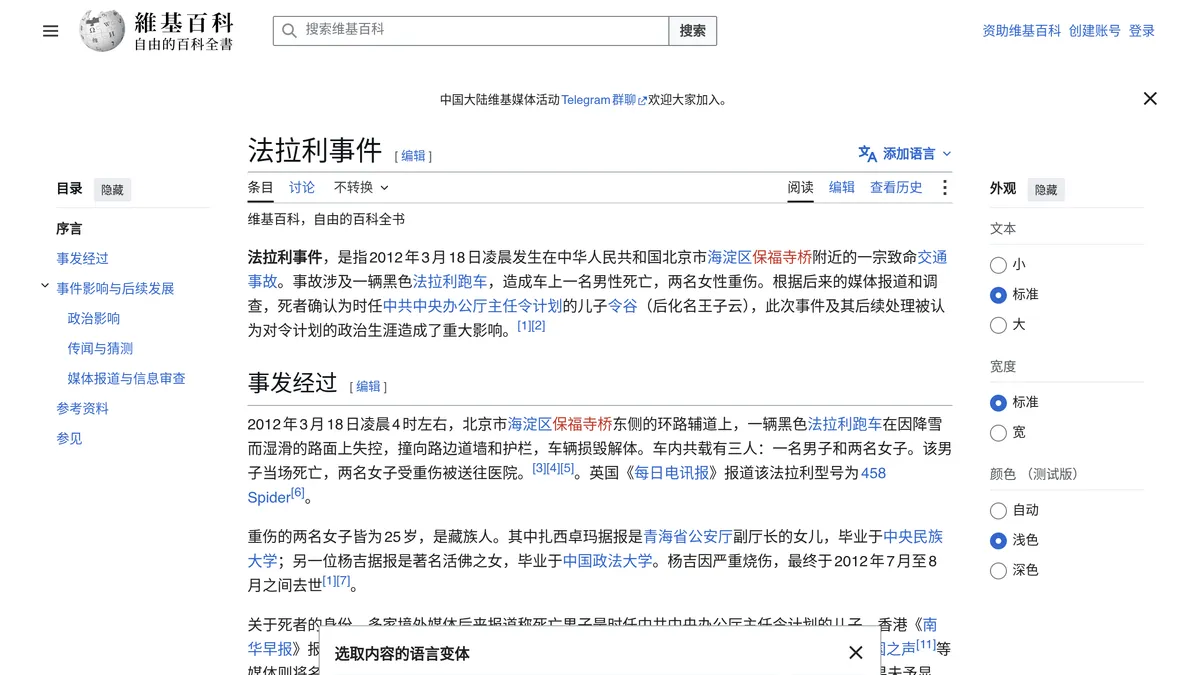
Task: Open the 编辑 tab in page toolbar
Action: click(842, 187)
